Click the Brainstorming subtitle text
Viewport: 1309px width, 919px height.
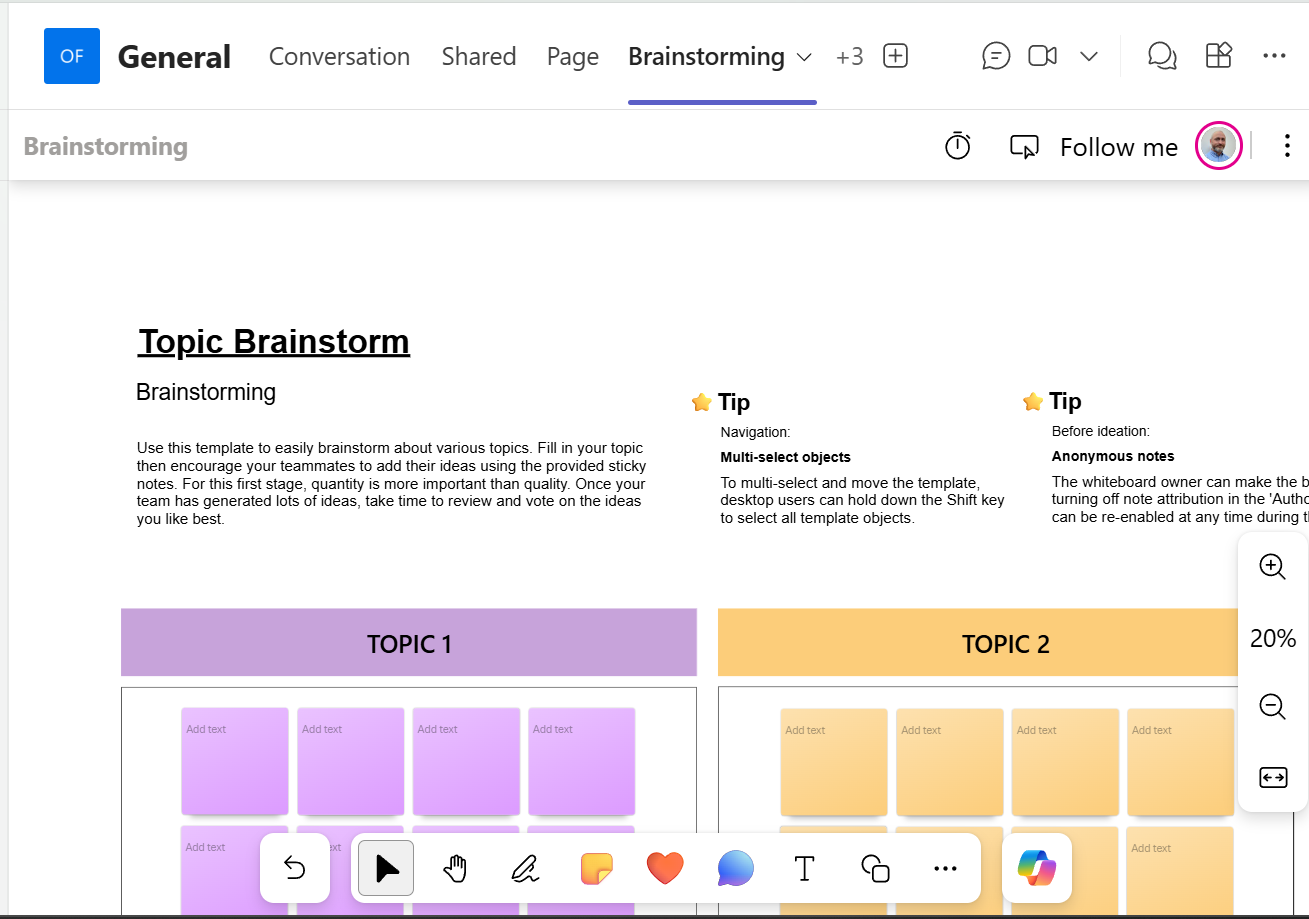point(206,392)
